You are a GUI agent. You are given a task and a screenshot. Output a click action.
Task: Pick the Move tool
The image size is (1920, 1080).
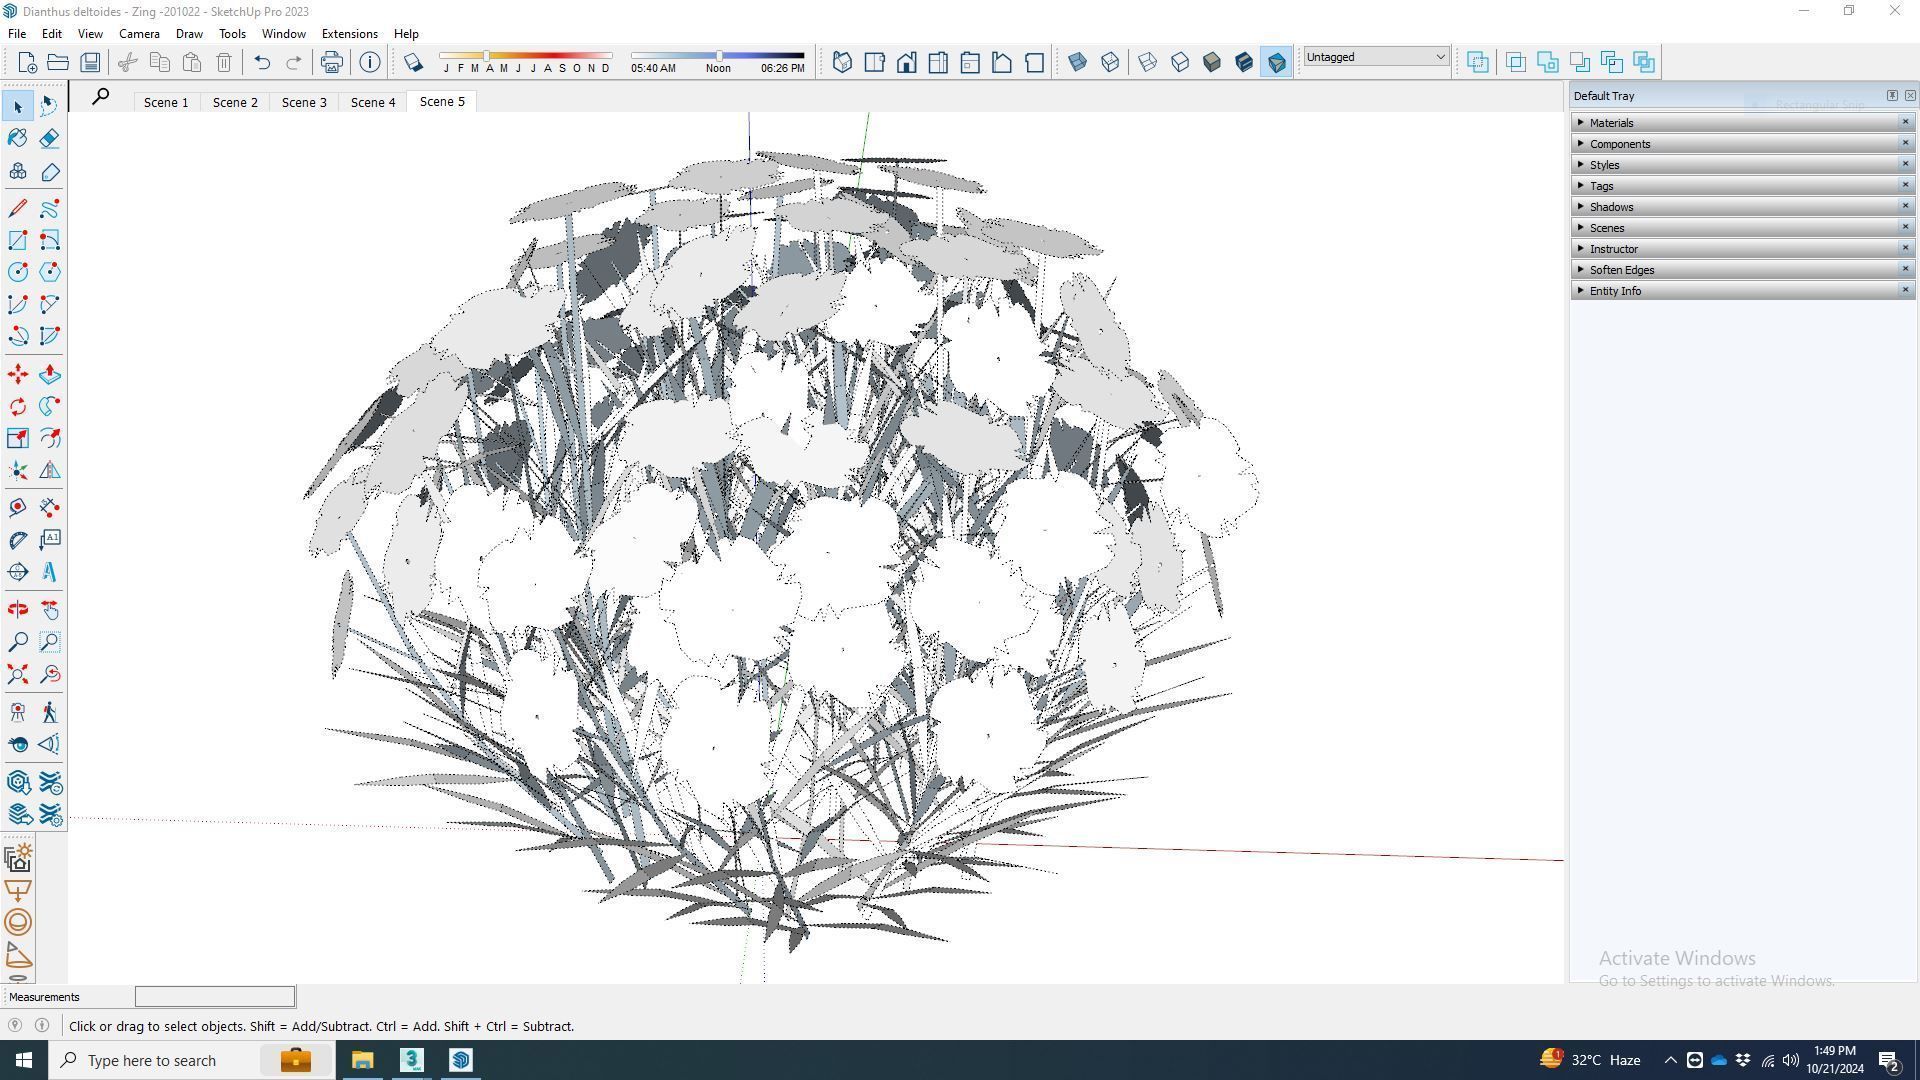(18, 374)
